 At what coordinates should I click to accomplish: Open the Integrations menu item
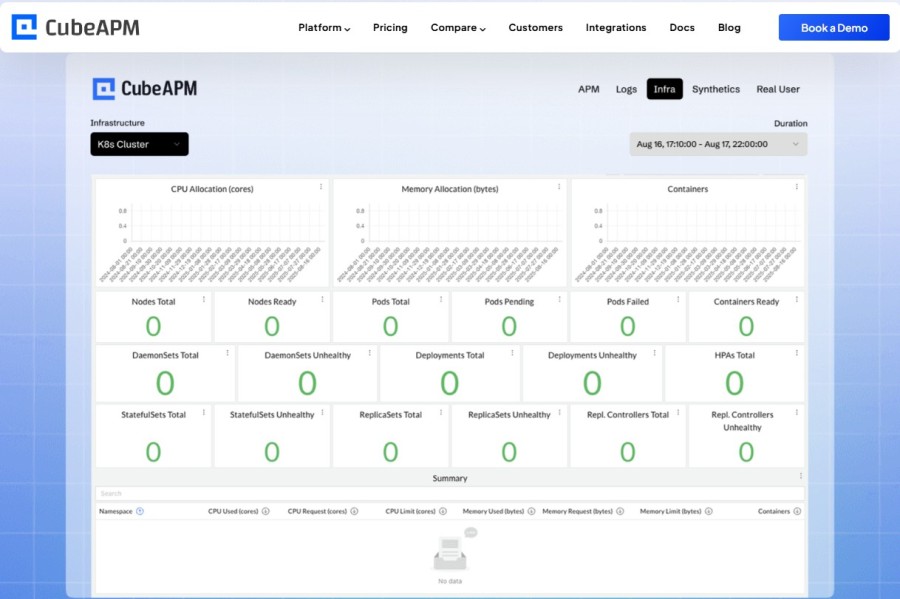point(616,28)
